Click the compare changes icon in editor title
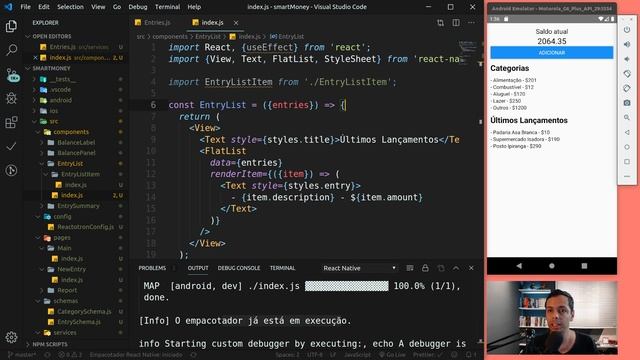 click(440, 23)
